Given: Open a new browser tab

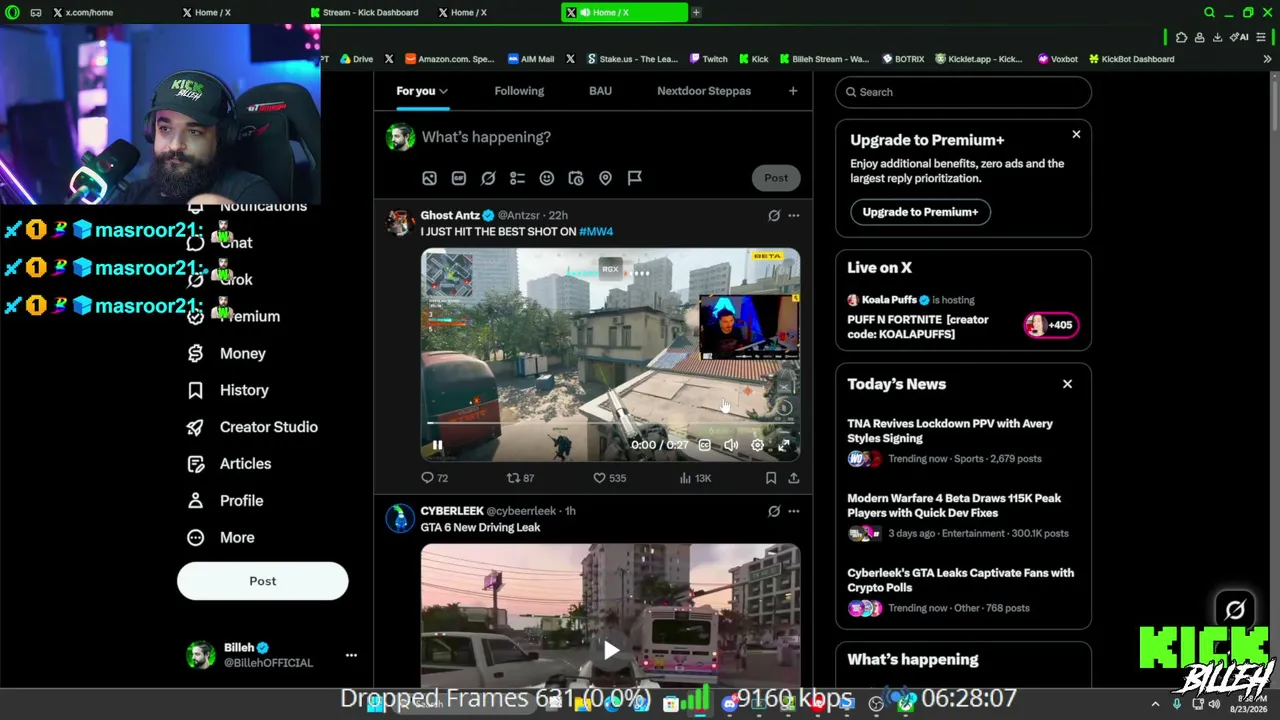Looking at the screenshot, I should point(696,13).
